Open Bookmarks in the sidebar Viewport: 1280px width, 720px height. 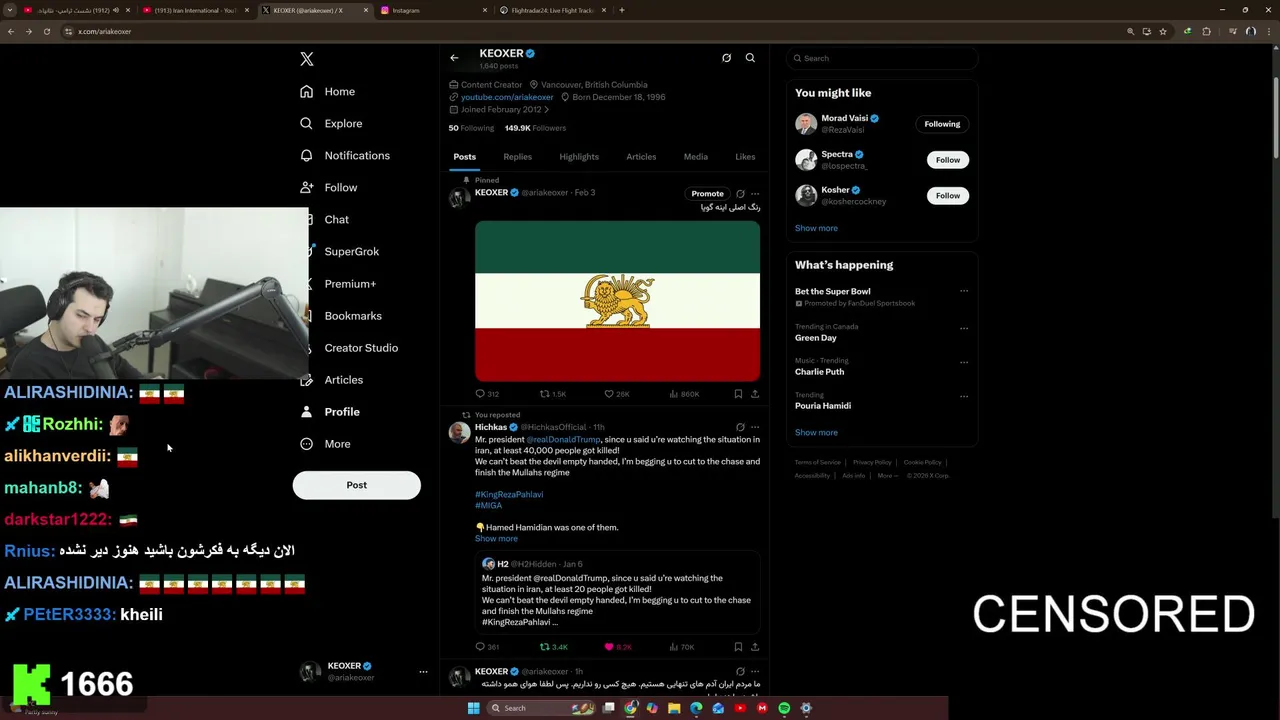(x=353, y=315)
